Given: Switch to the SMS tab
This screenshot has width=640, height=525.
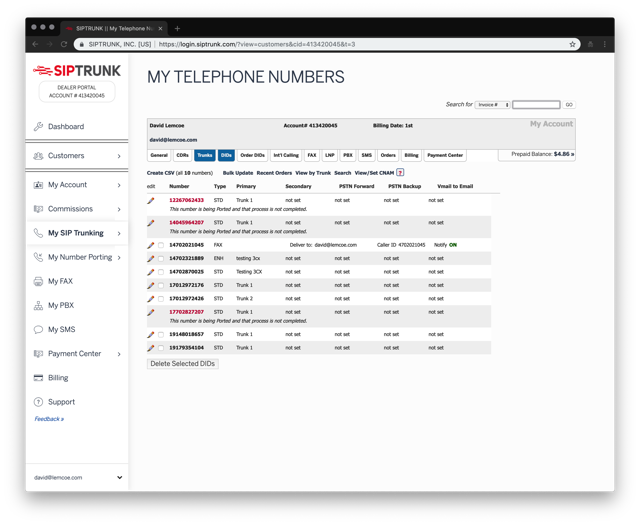Looking at the screenshot, I should 367,155.
